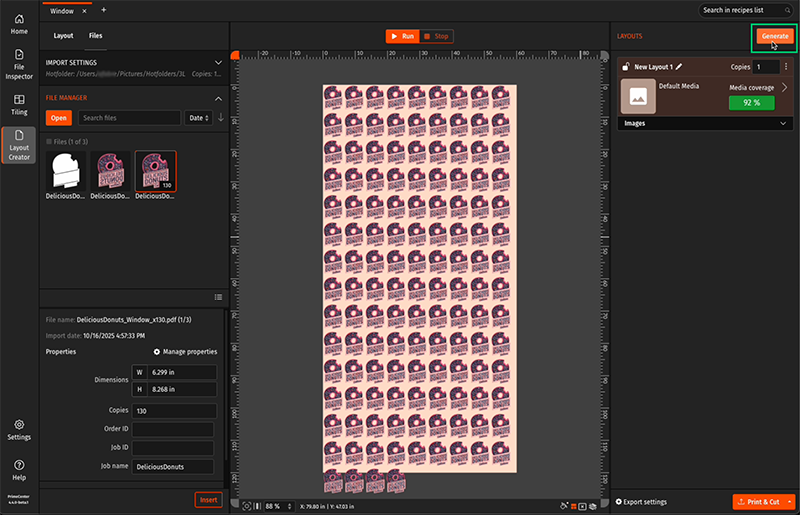The image size is (800, 515).
Task: Click the Copies field showing 130
Action: coord(174,411)
